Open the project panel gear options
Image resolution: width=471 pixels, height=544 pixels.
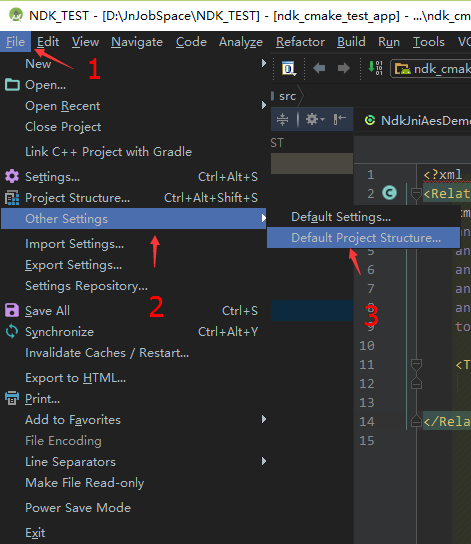[314, 120]
